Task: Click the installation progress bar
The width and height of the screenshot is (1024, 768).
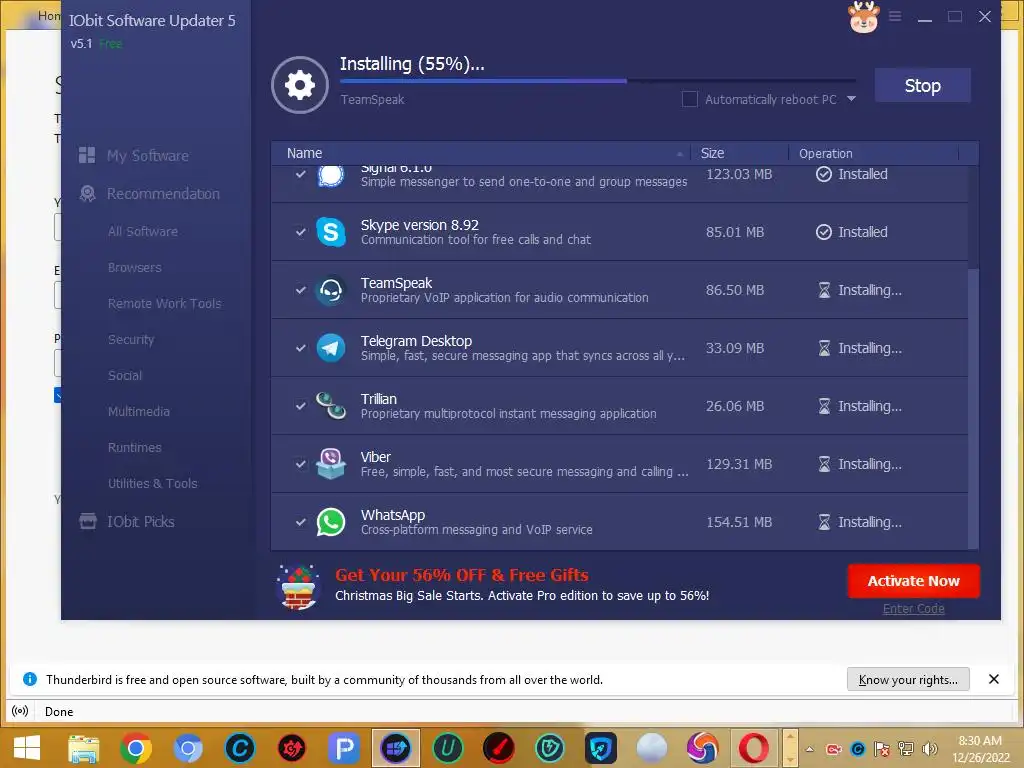Action: tap(598, 81)
